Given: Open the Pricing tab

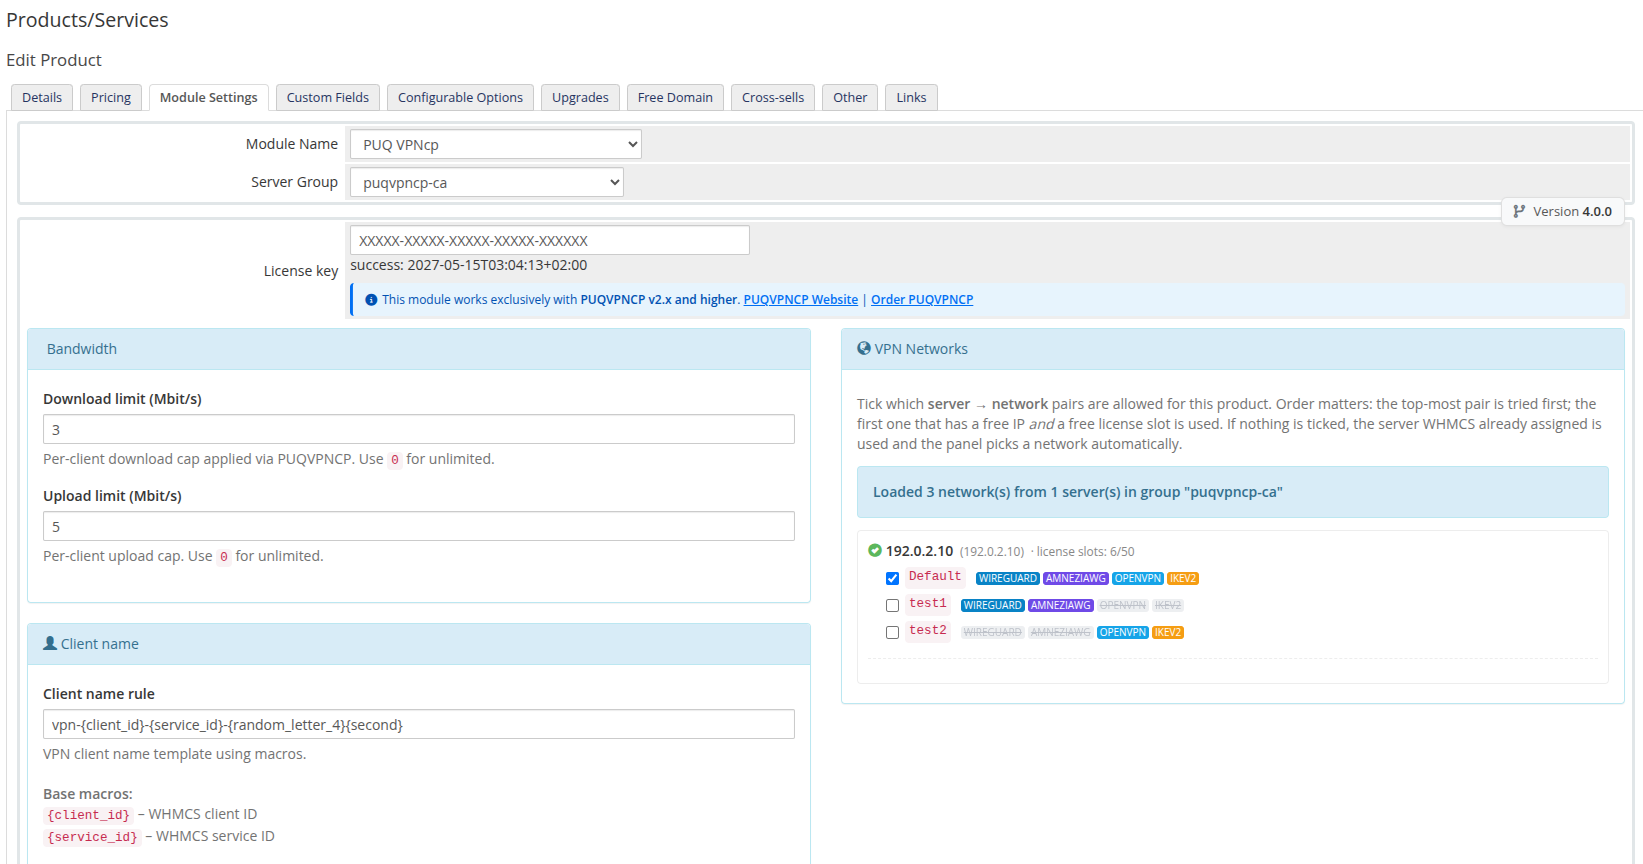Looking at the screenshot, I should (x=111, y=97).
